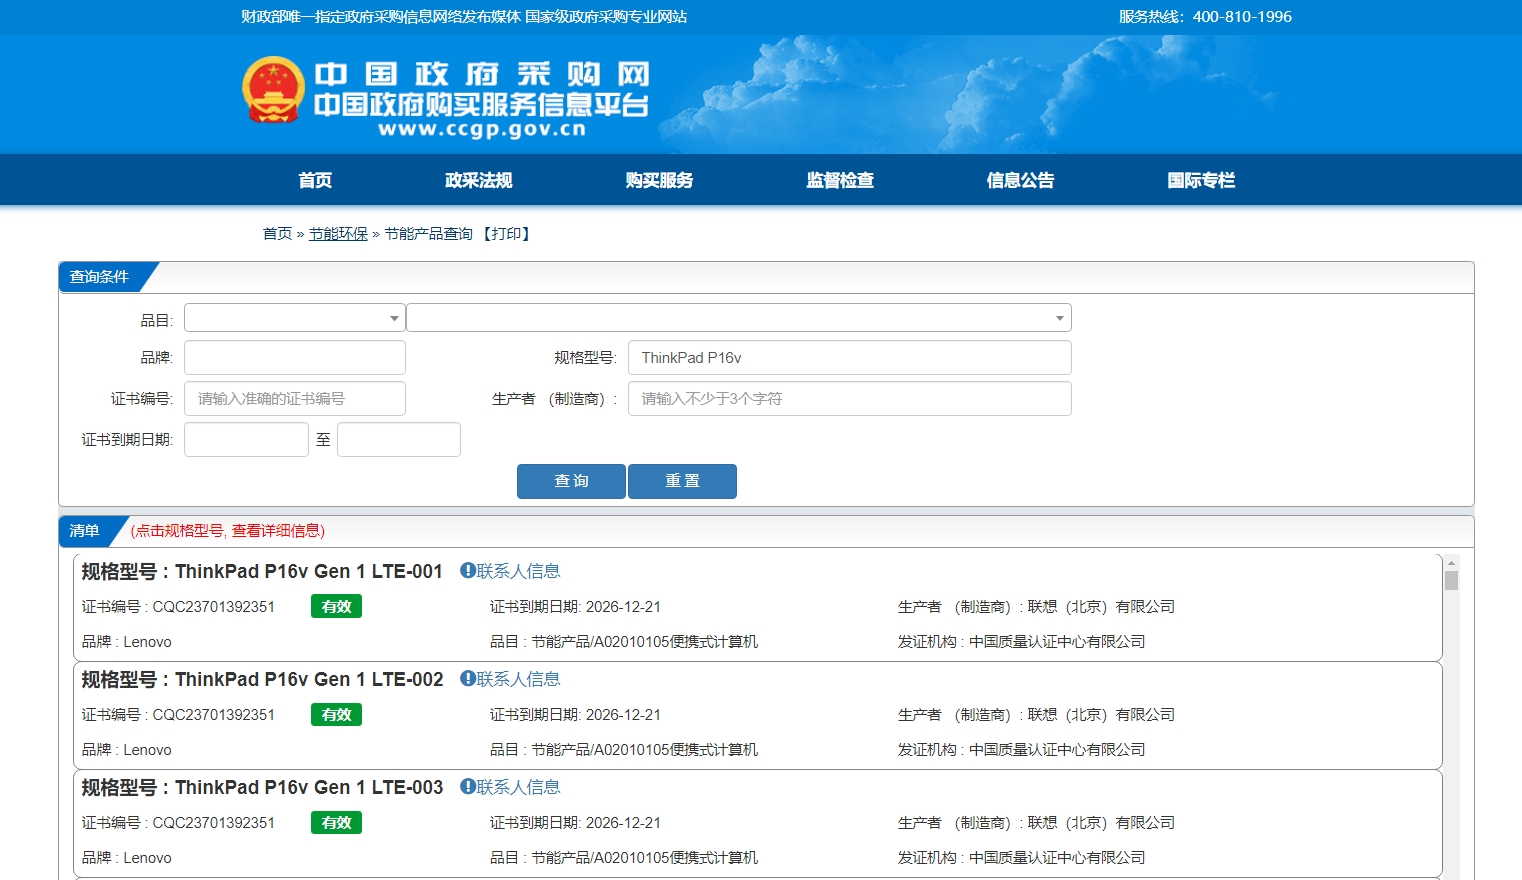The image size is (1522, 880).
Task: Select 购买服务 in the main menu
Action: 659,180
